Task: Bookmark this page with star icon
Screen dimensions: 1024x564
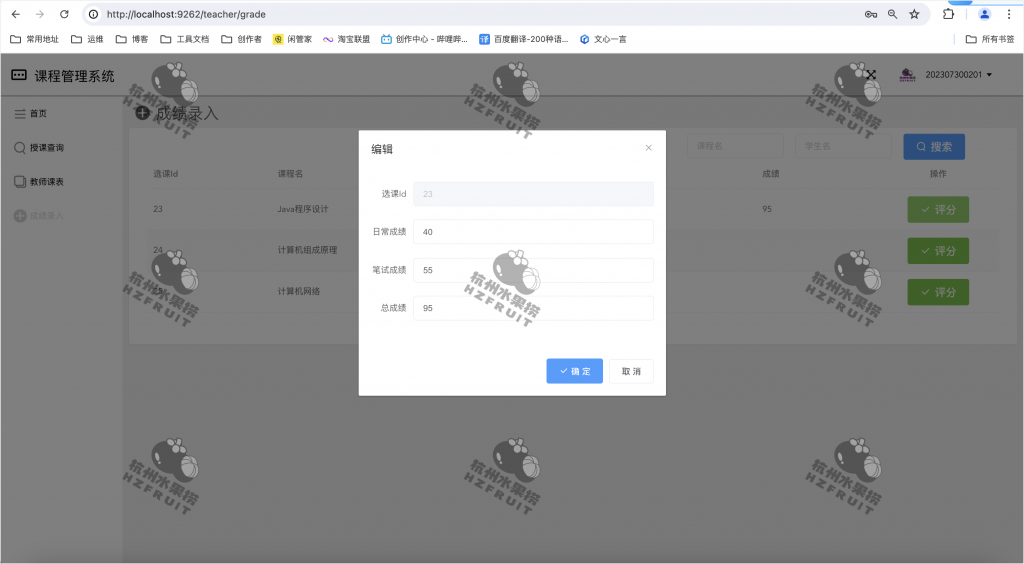Action: pyautogui.click(x=914, y=14)
